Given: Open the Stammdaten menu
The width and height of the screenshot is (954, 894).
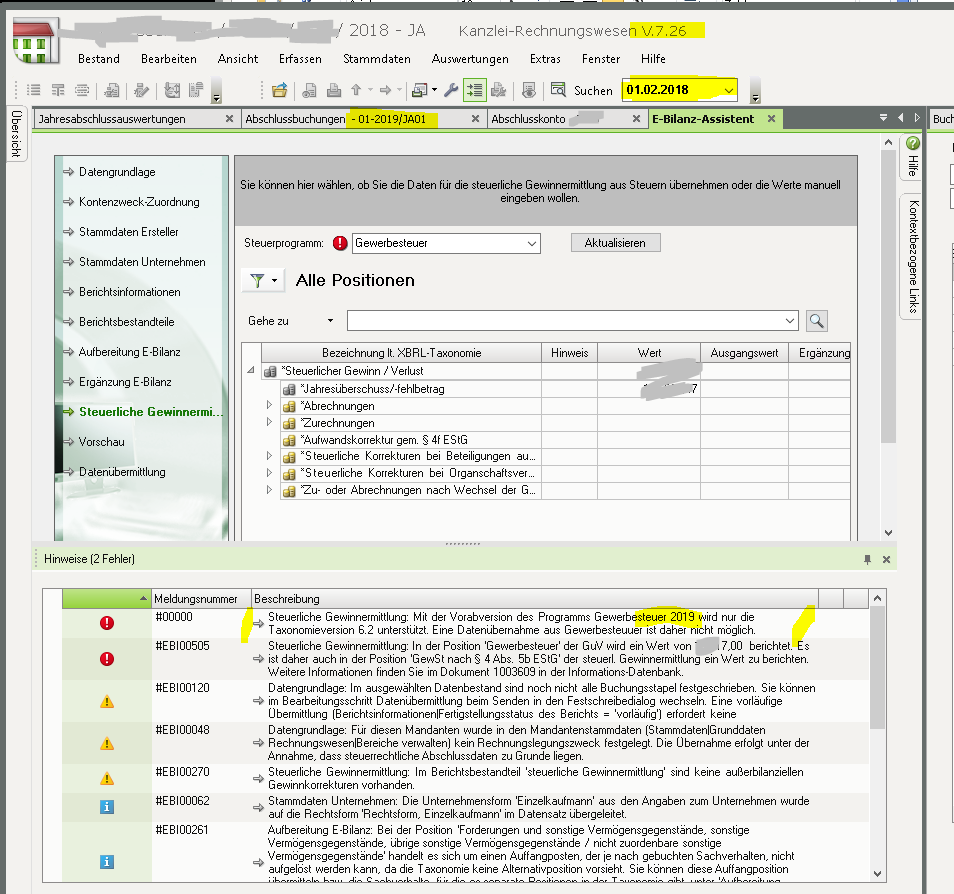Looking at the screenshot, I should (x=377, y=59).
